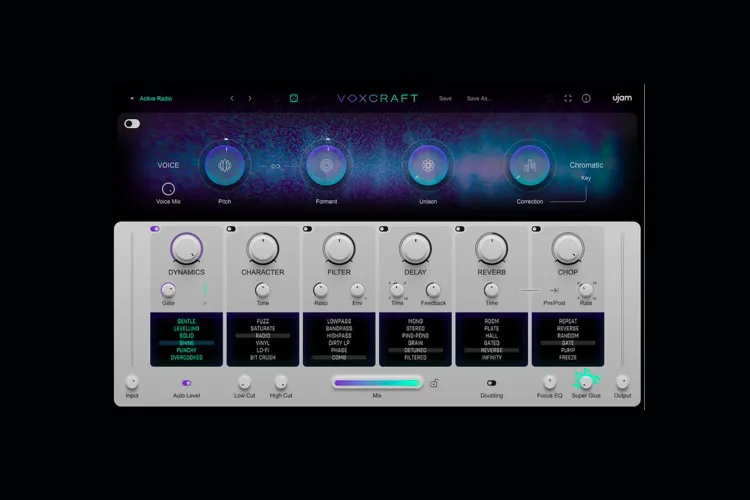The image size is (750, 500).
Task: Click the Chop Rate knob
Action: [586, 290]
